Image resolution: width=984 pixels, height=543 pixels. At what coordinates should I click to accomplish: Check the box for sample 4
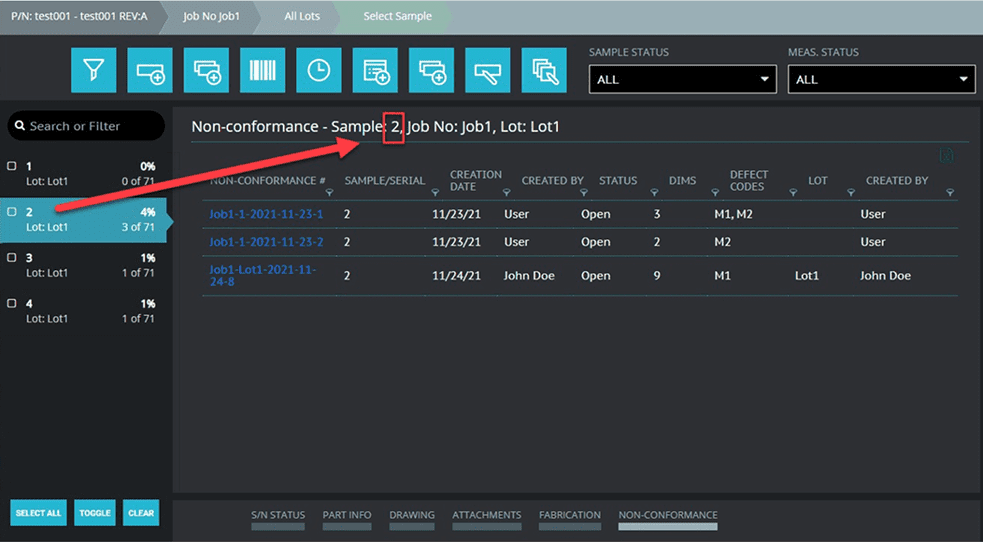point(11,303)
